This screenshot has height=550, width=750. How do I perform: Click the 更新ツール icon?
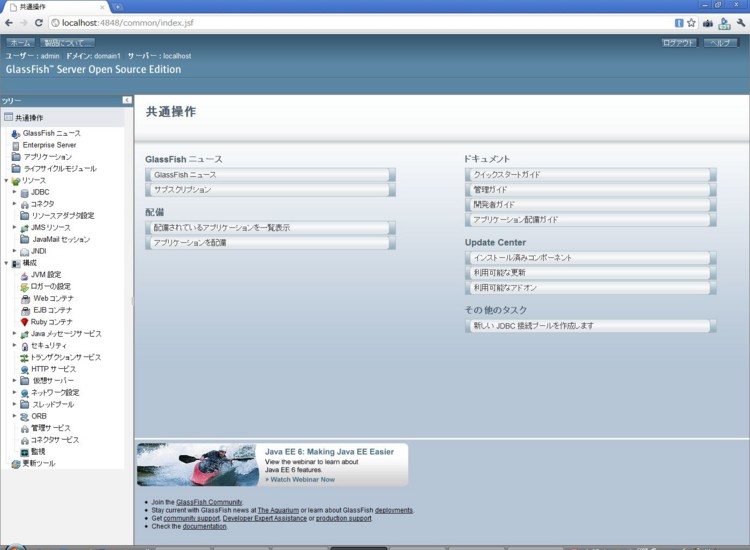16,463
